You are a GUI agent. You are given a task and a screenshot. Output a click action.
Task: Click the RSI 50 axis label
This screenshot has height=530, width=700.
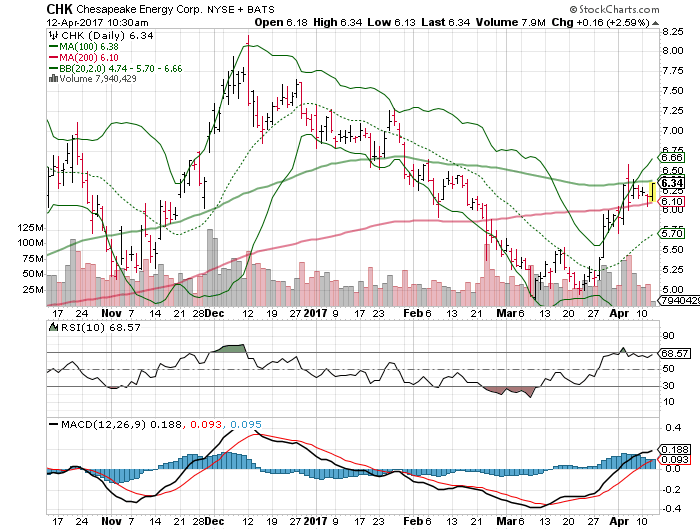(x=668, y=369)
